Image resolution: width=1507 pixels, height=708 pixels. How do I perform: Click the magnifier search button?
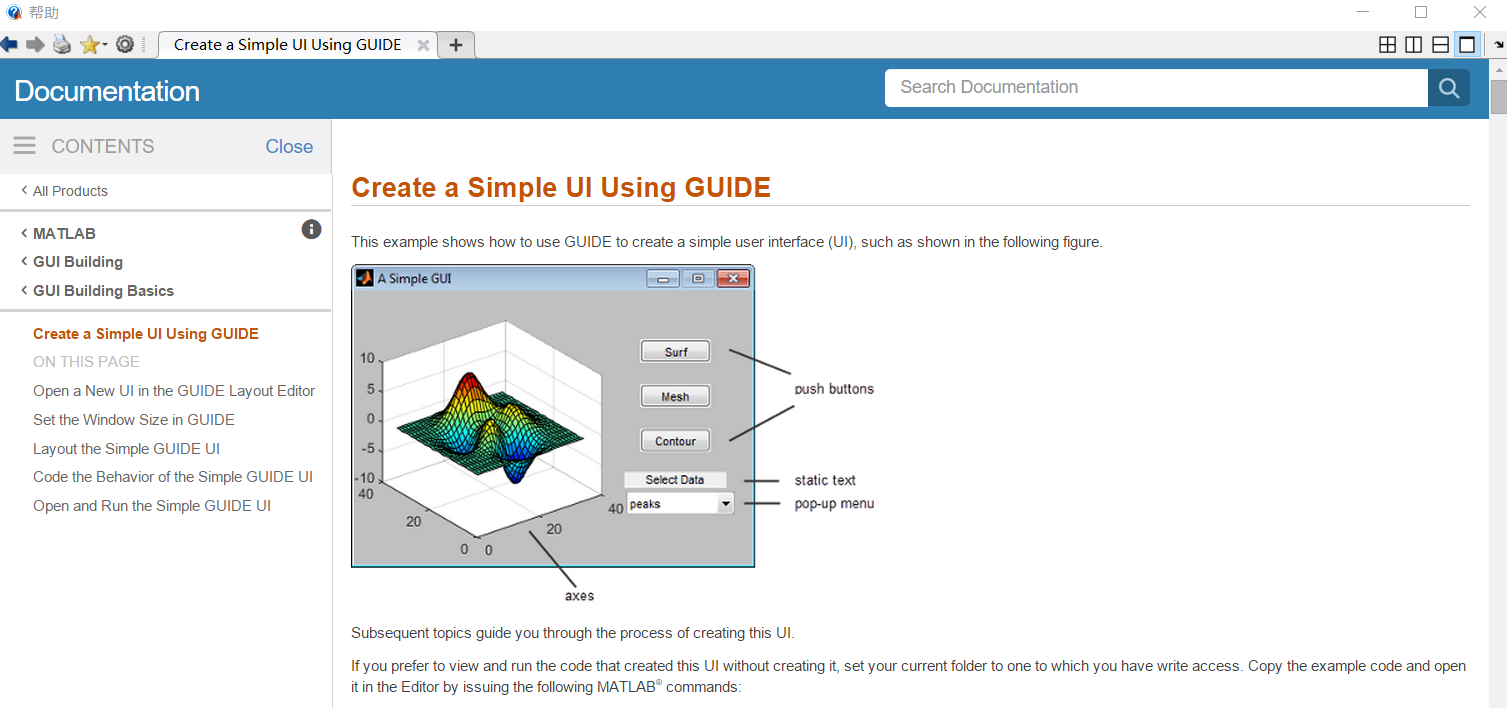1449,88
